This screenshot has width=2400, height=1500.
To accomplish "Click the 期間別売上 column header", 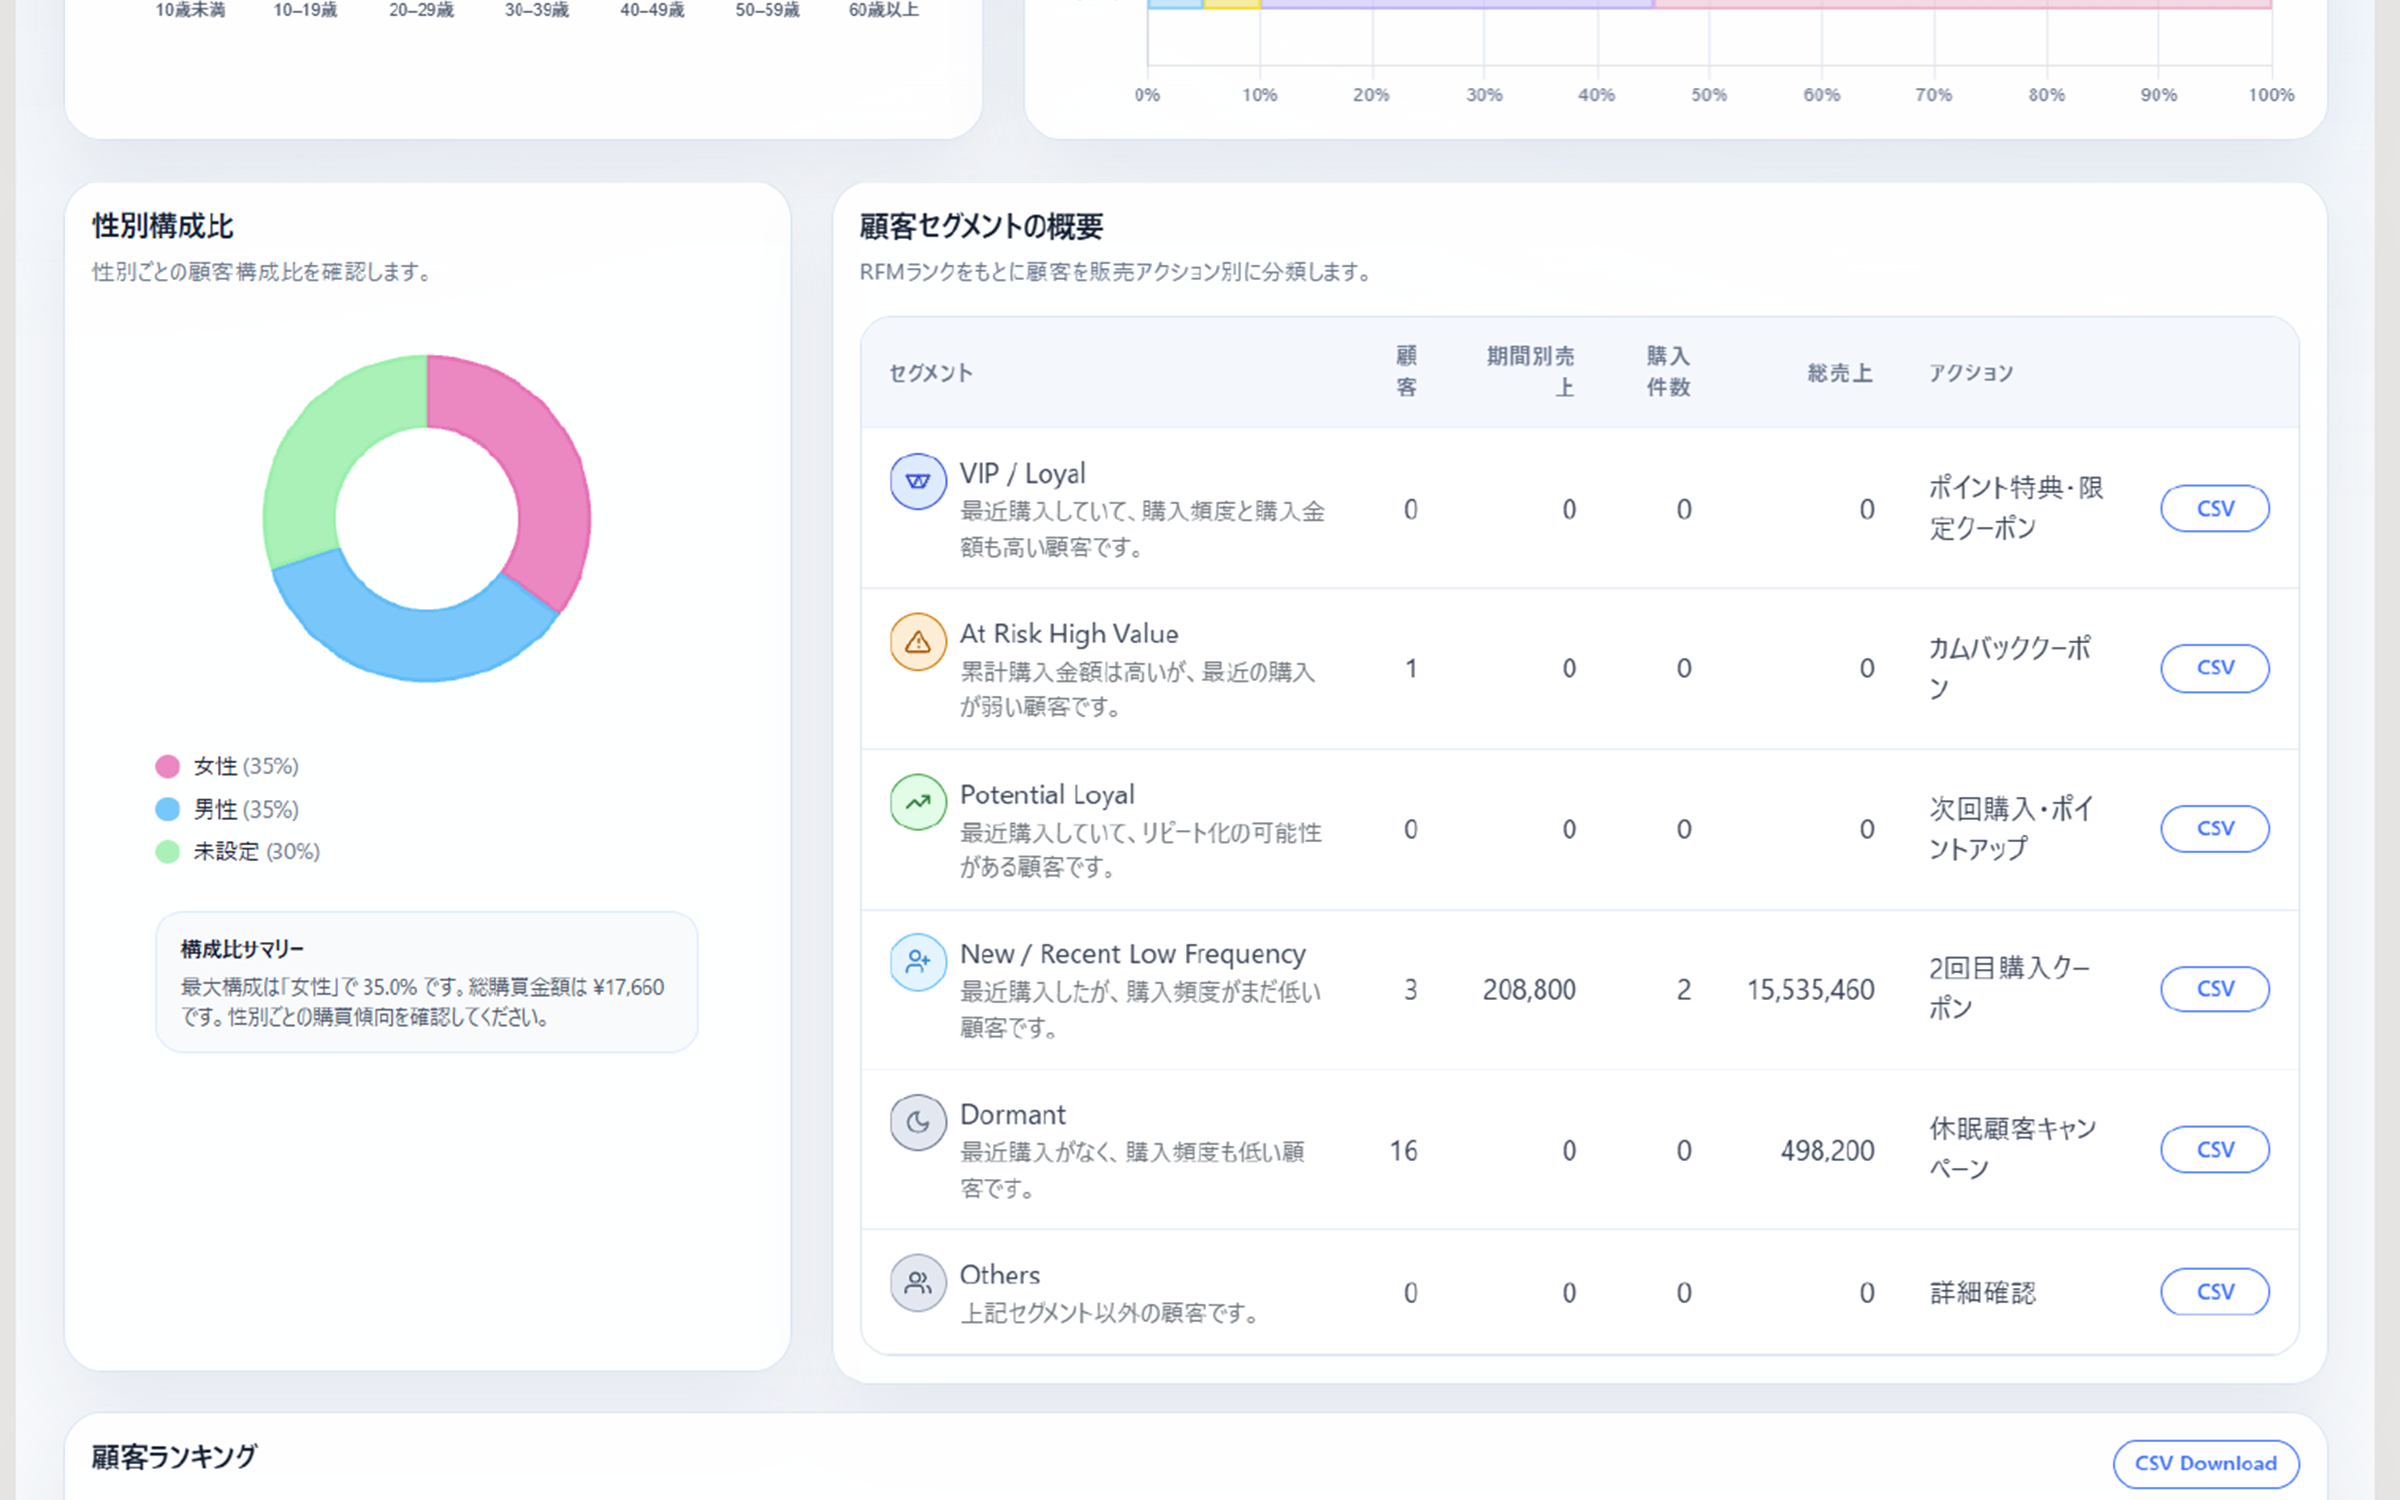I will (x=1530, y=372).
